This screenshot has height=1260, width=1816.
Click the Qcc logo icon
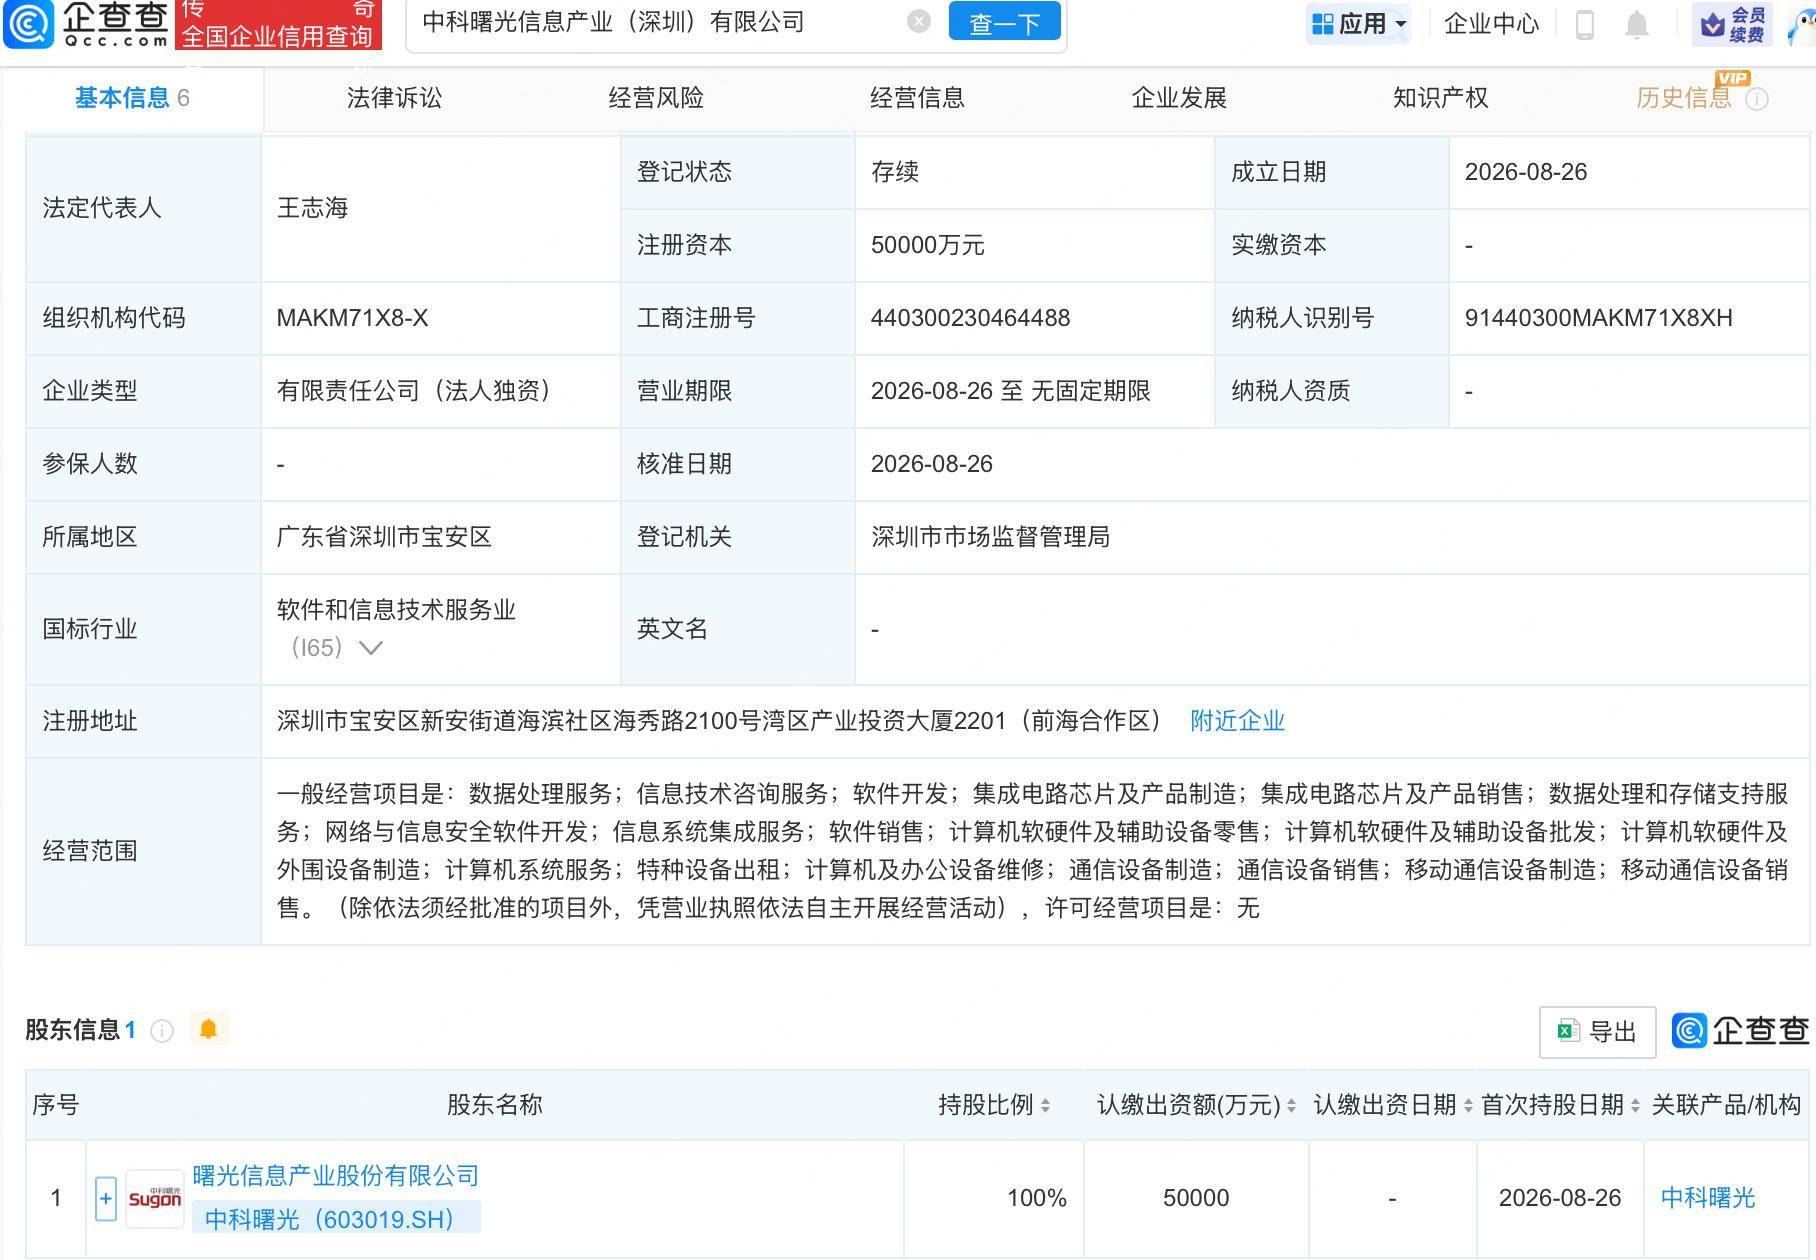click(29, 23)
